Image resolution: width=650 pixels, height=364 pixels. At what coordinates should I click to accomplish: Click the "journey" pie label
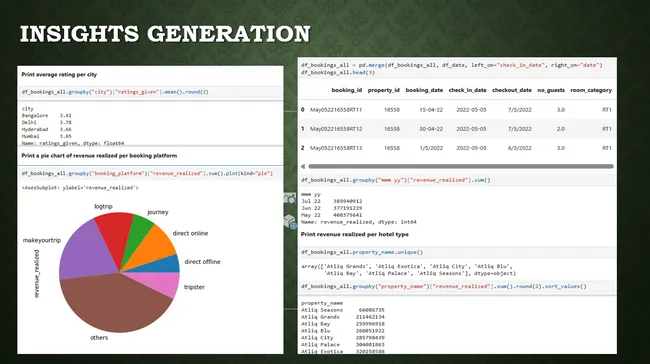point(158,212)
